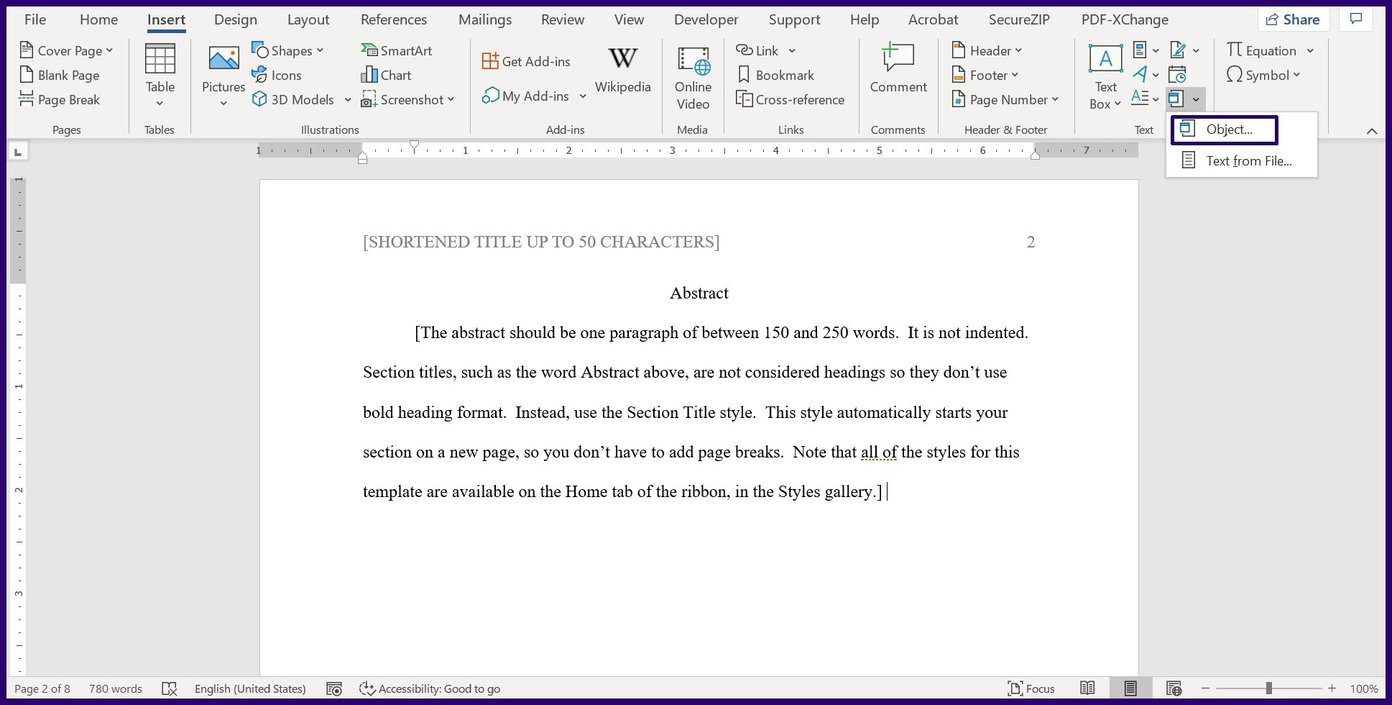Collapse the ribbon with the chevron
The height and width of the screenshot is (705, 1392).
click(x=1371, y=130)
